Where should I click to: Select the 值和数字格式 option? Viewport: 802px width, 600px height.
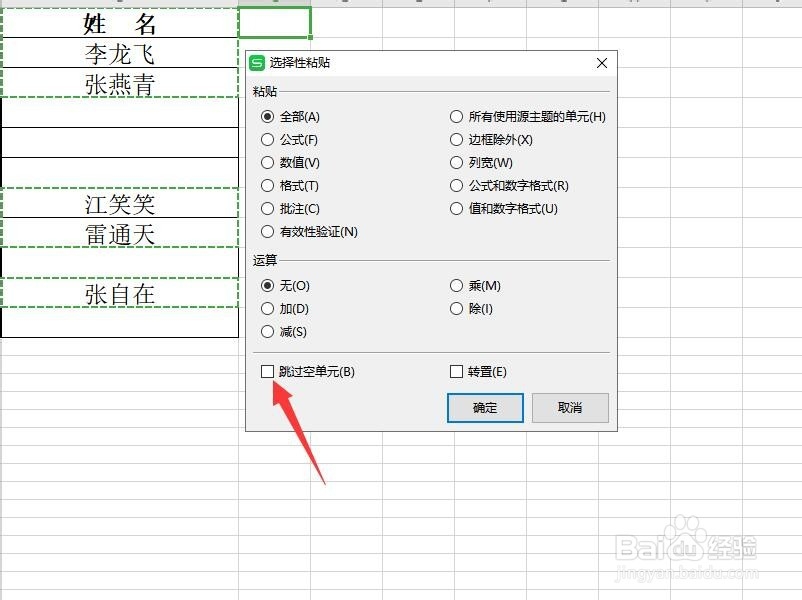pos(457,209)
